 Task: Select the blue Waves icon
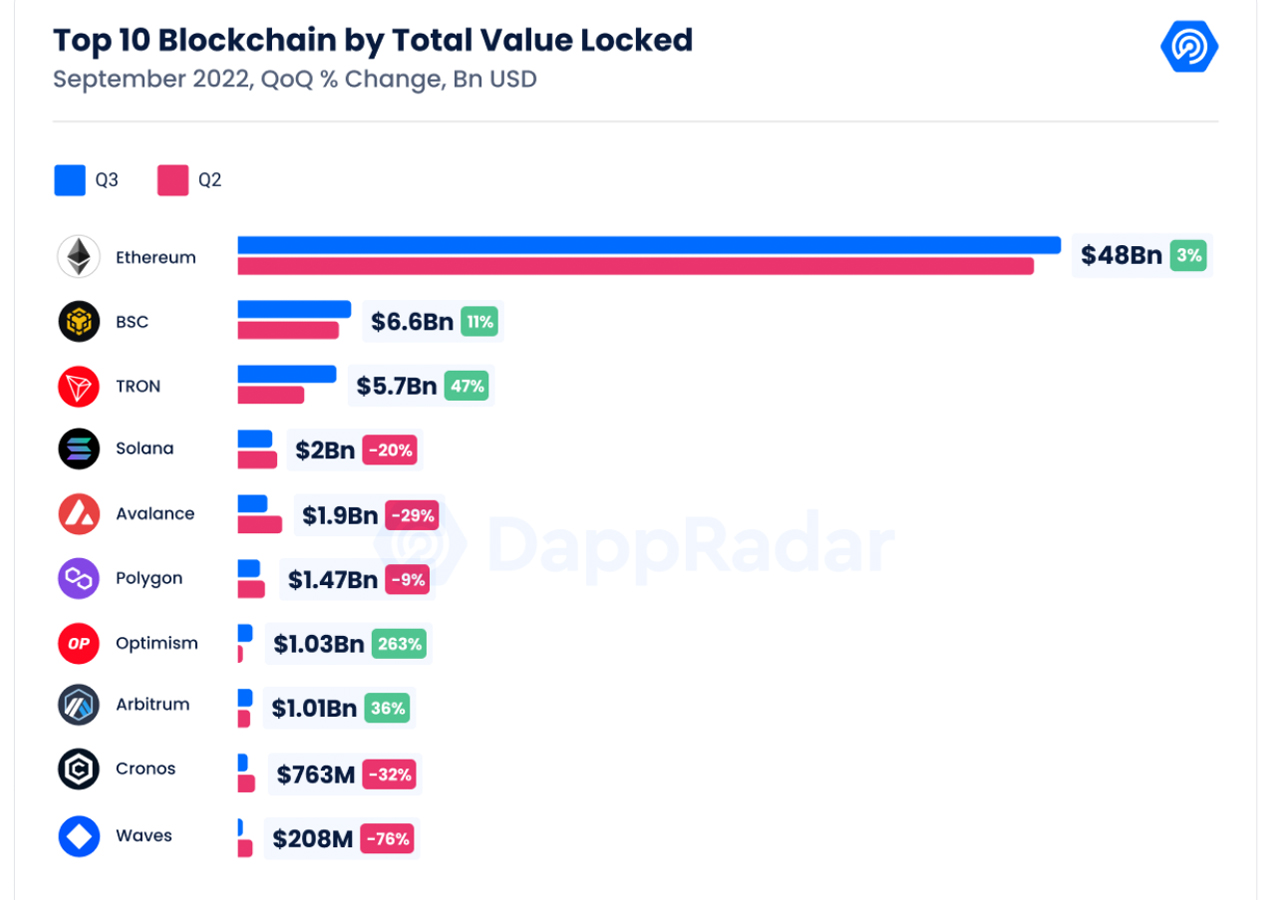[78, 836]
